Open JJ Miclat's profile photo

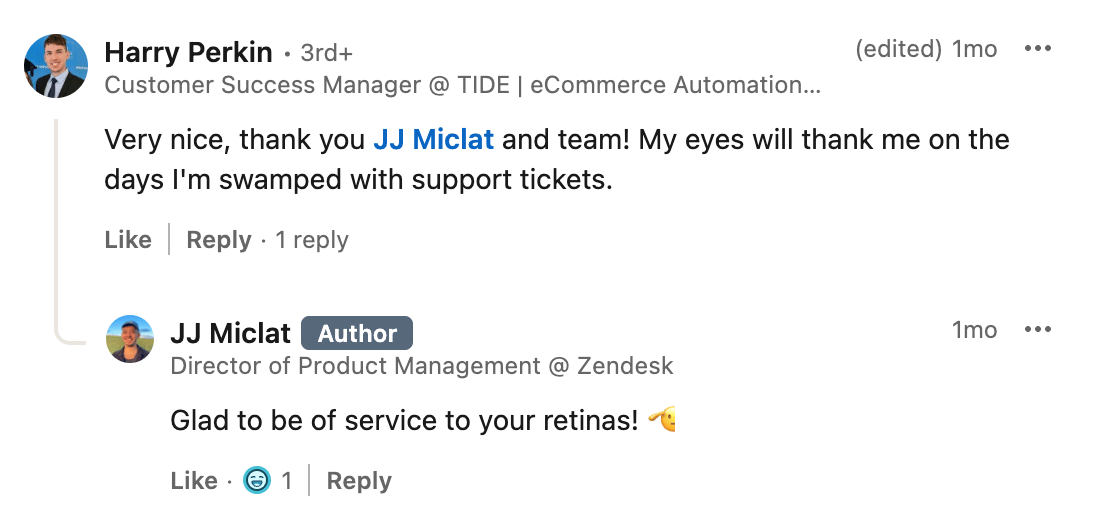(130, 339)
